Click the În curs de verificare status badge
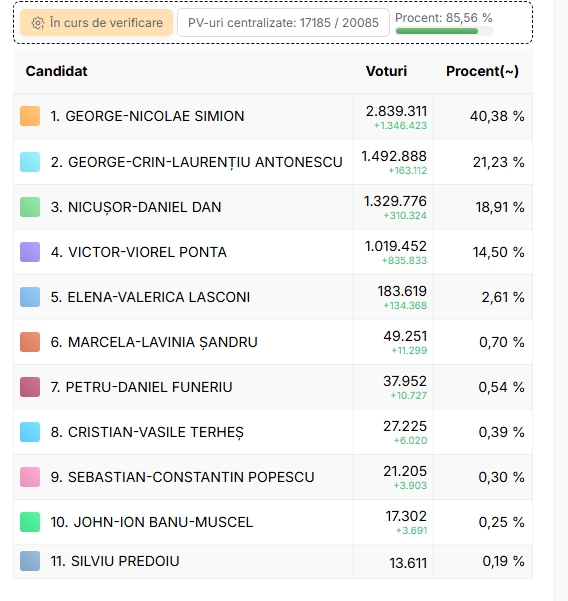This screenshot has height=601, width=568. (x=97, y=23)
